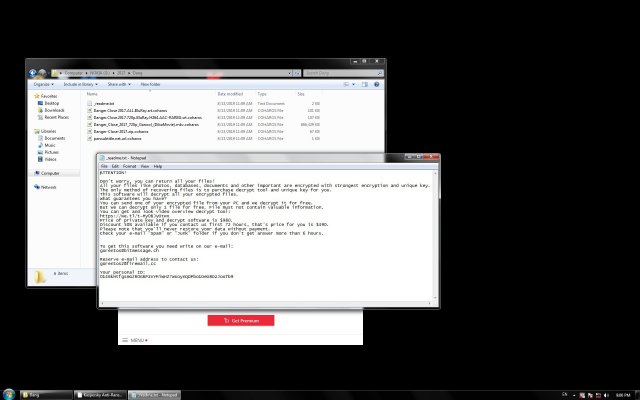Viewport: 640px width, 400px height.
Task: Click the ATTENTION! line in Notepad
Action: point(113,173)
